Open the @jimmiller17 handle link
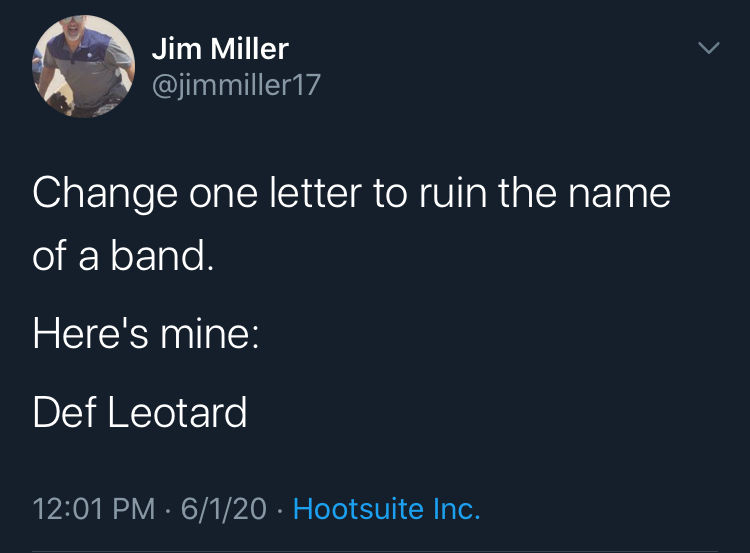750x553 pixels. pyautogui.click(x=236, y=85)
